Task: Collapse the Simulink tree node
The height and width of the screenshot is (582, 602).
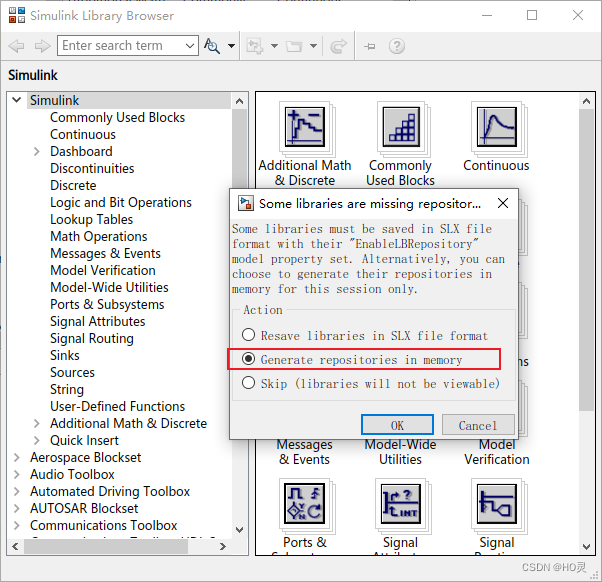Action: click(17, 100)
